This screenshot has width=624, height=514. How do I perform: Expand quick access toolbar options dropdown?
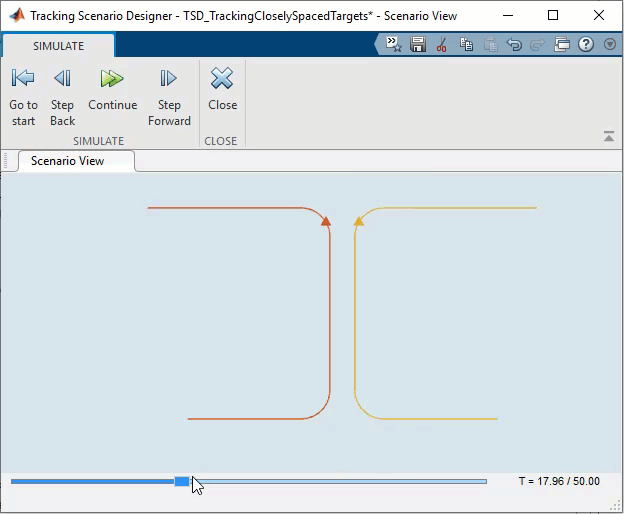610,44
